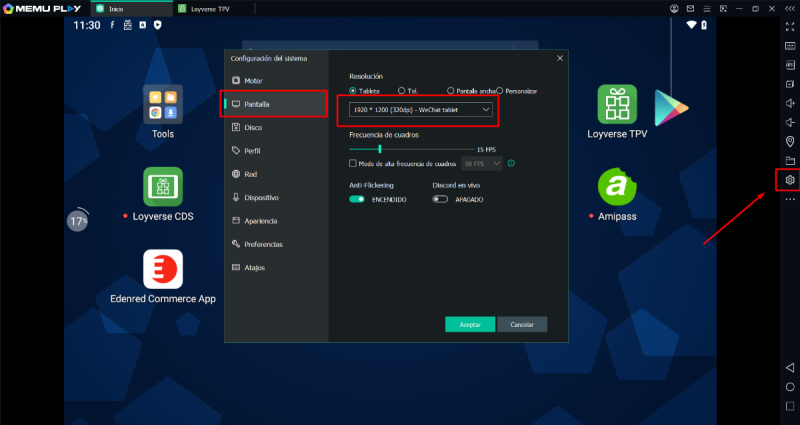The height and width of the screenshot is (425, 800).
Task: Open the Google Play Store icon
Action: [673, 107]
